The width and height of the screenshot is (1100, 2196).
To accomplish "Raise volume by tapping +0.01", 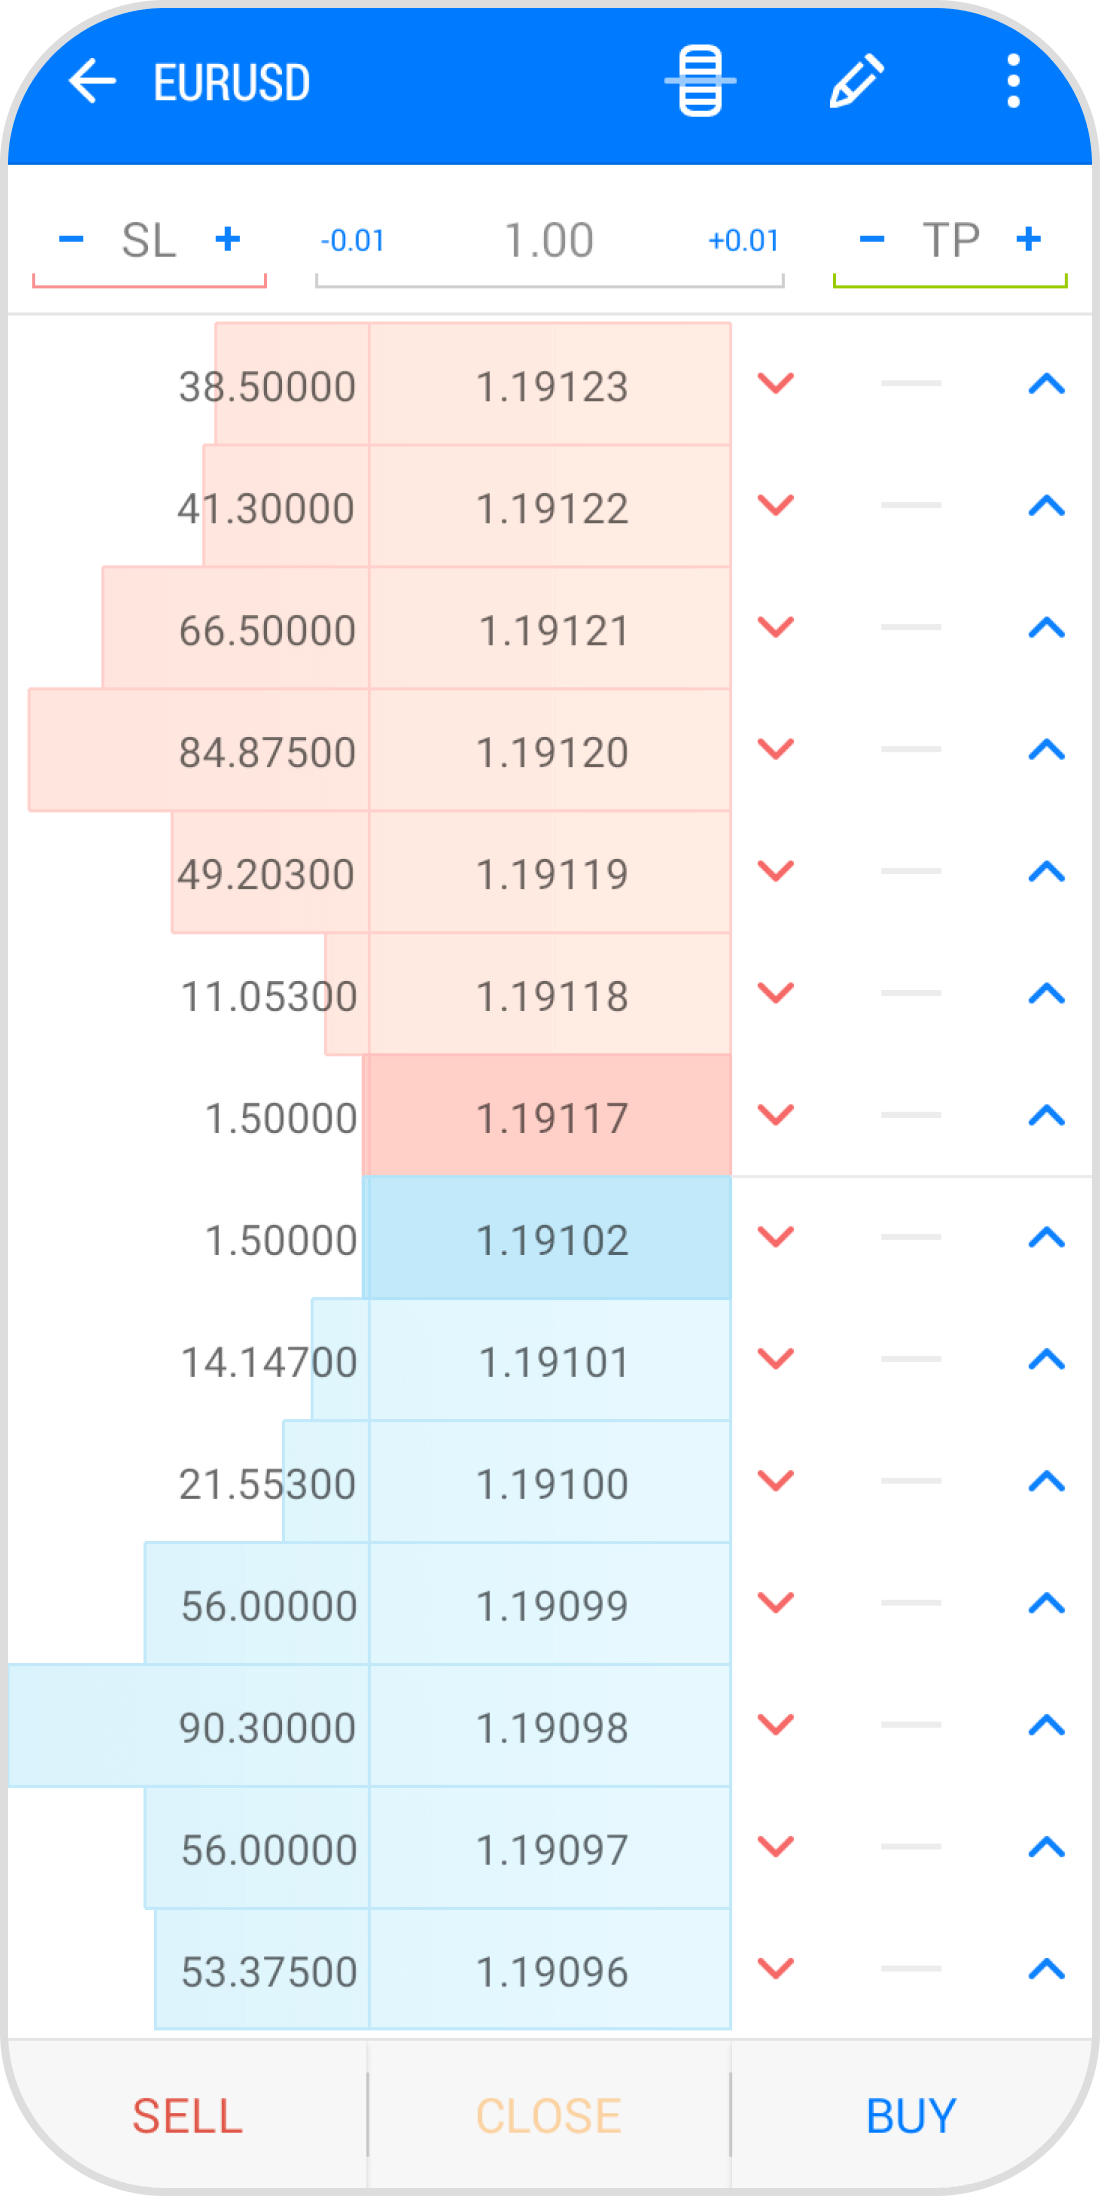I will tap(743, 241).
